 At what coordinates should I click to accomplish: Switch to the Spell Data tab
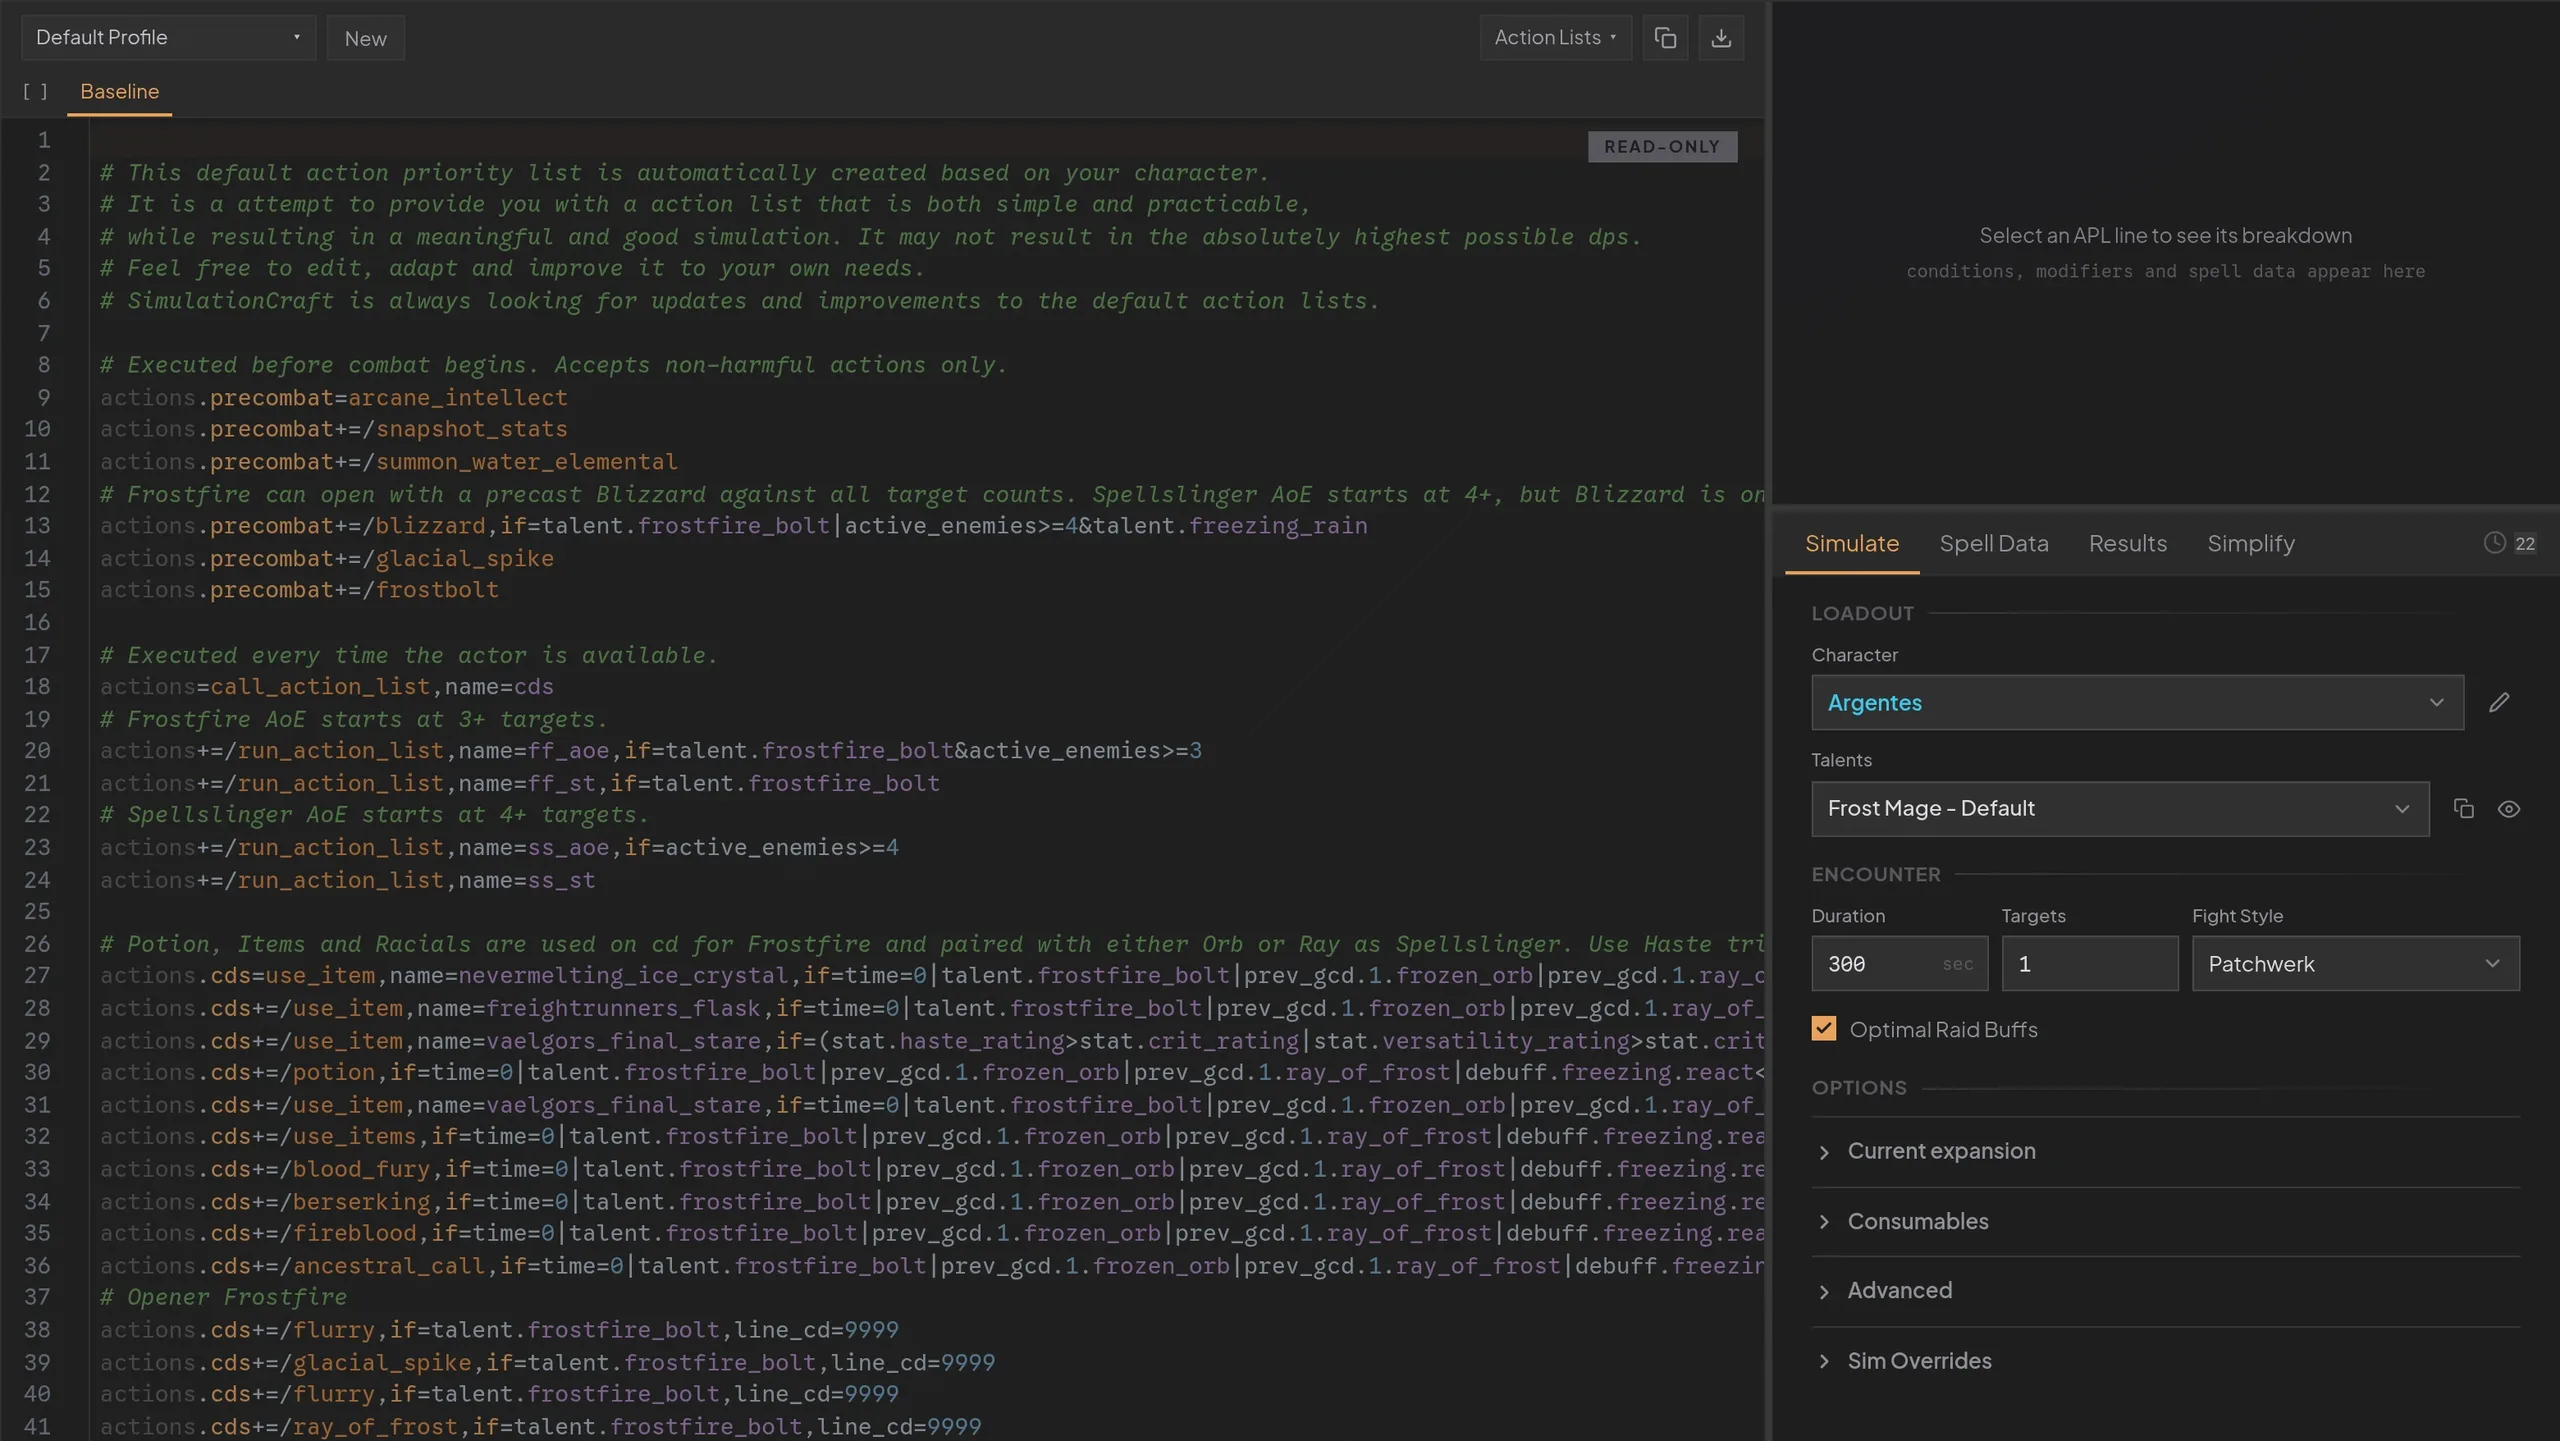[1993, 543]
